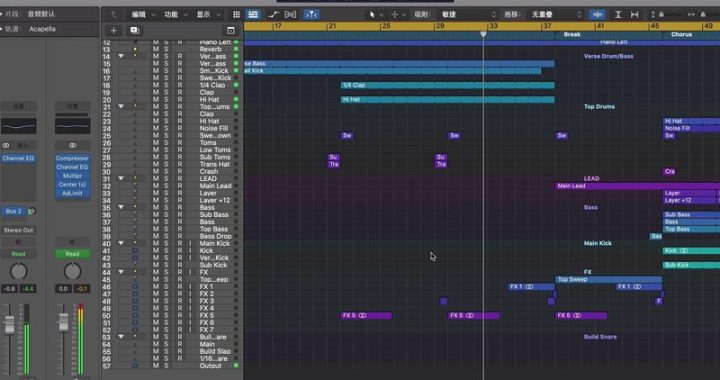This screenshot has width=720, height=380.
Task: Mute the Main Lead track
Action: pyautogui.click(x=156, y=186)
